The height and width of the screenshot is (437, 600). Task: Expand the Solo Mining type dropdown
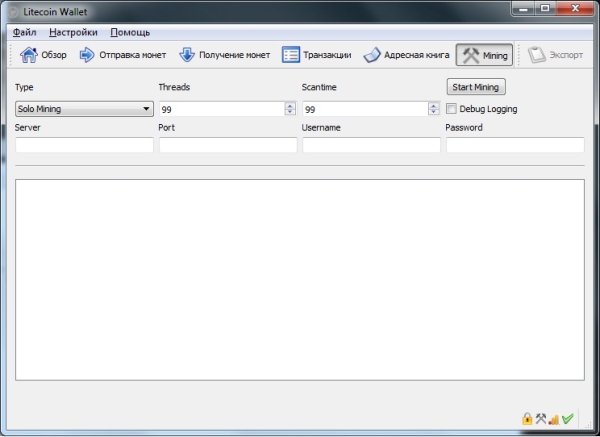tap(84, 109)
